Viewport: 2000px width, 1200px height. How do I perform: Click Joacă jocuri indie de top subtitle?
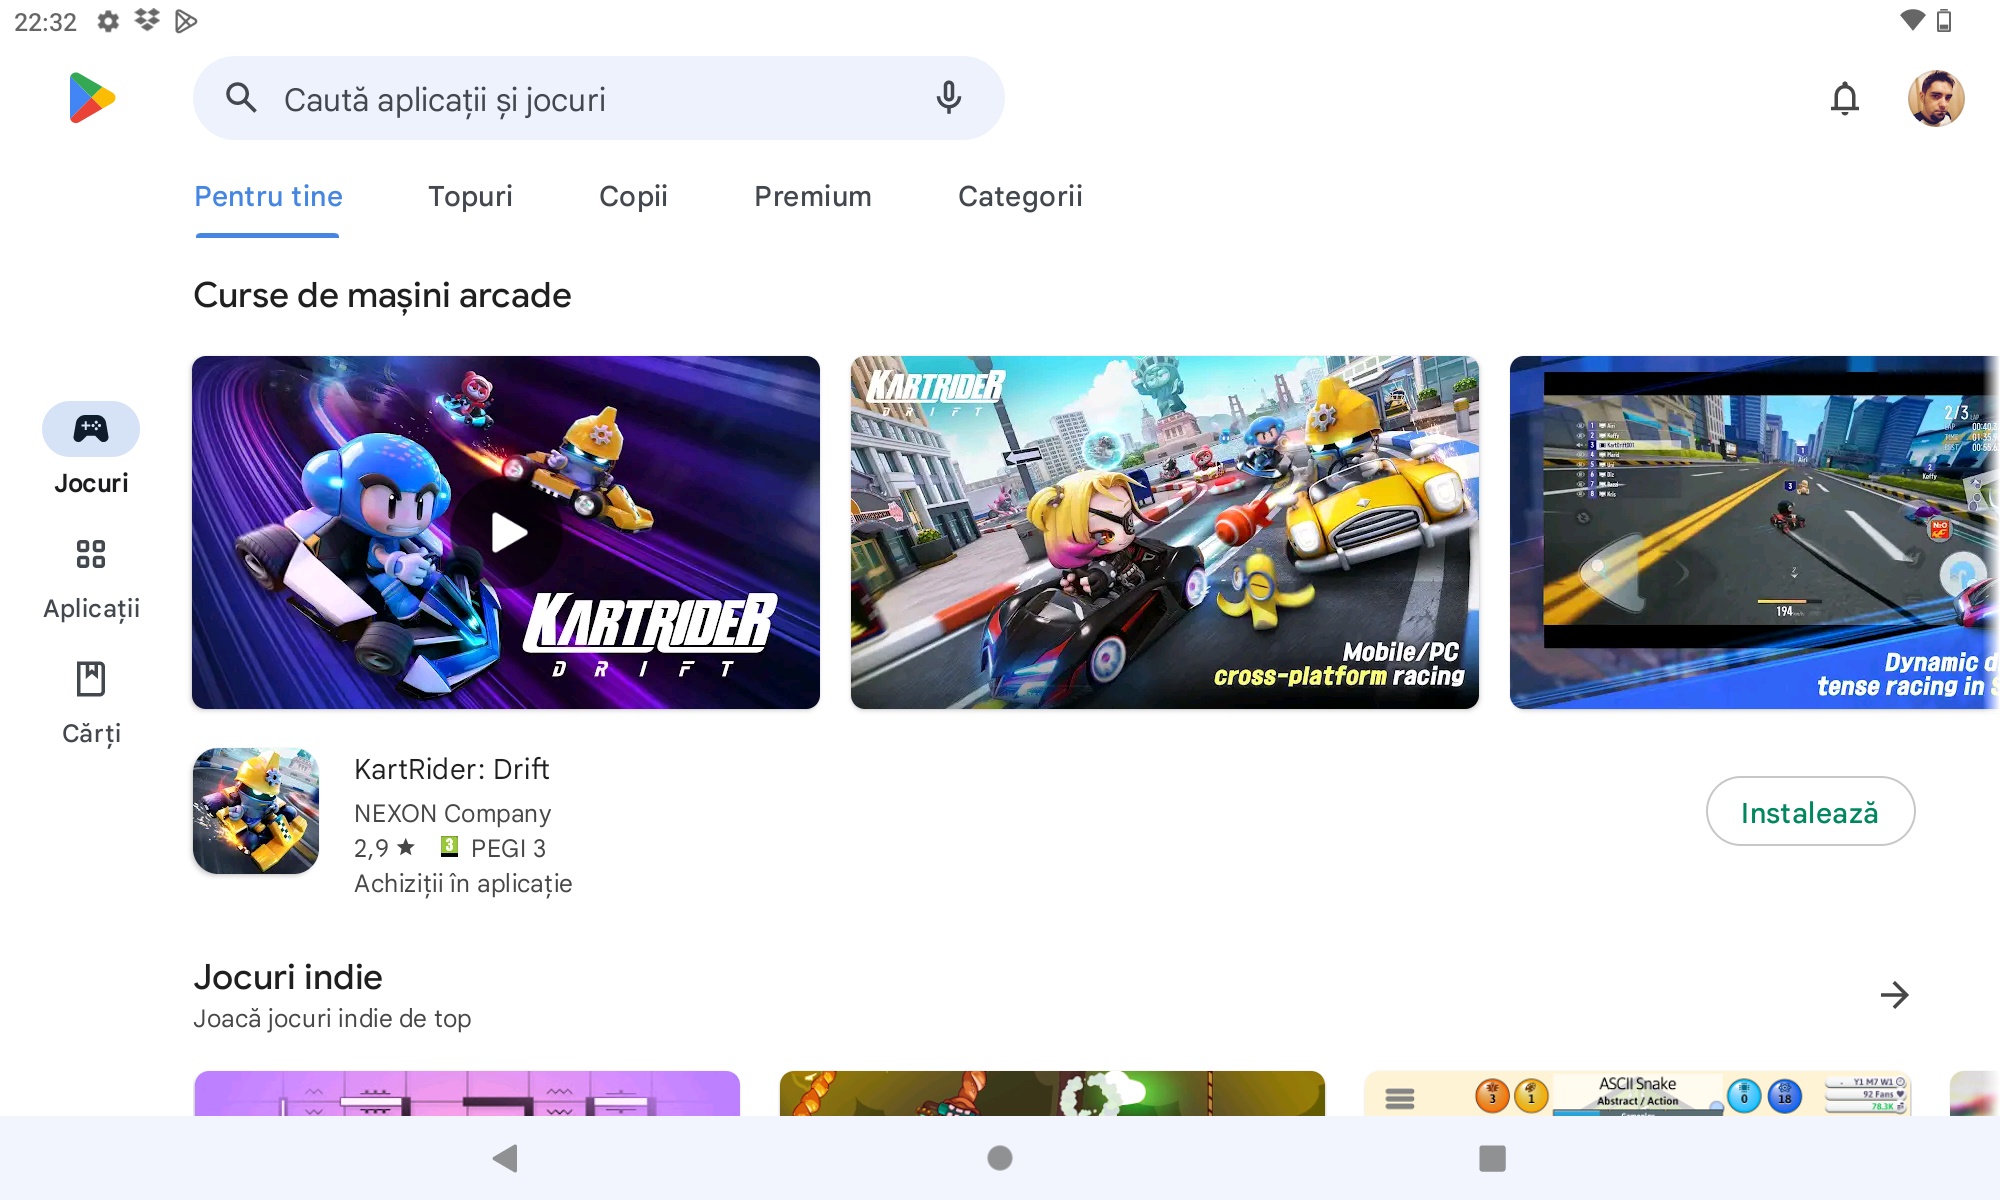[x=332, y=1018]
